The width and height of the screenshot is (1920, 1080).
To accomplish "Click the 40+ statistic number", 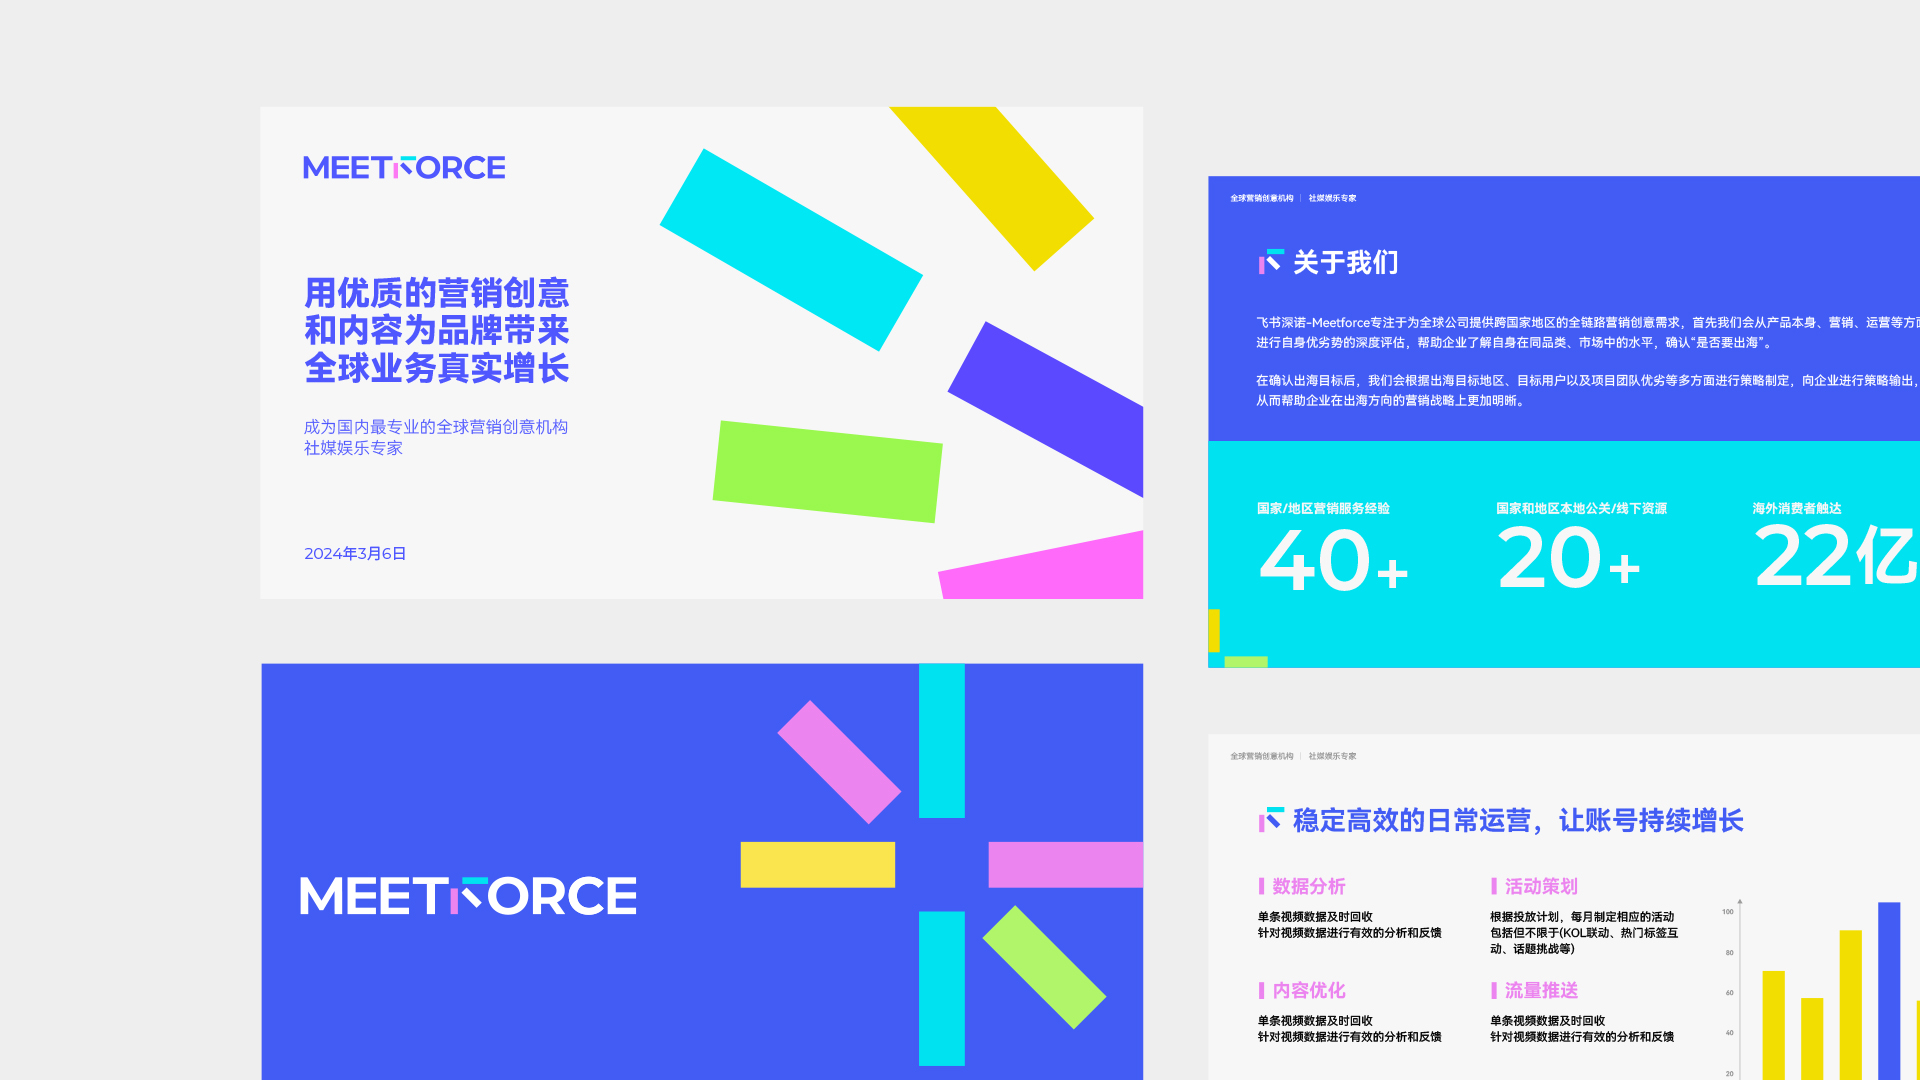I will [x=1333, y=561].
